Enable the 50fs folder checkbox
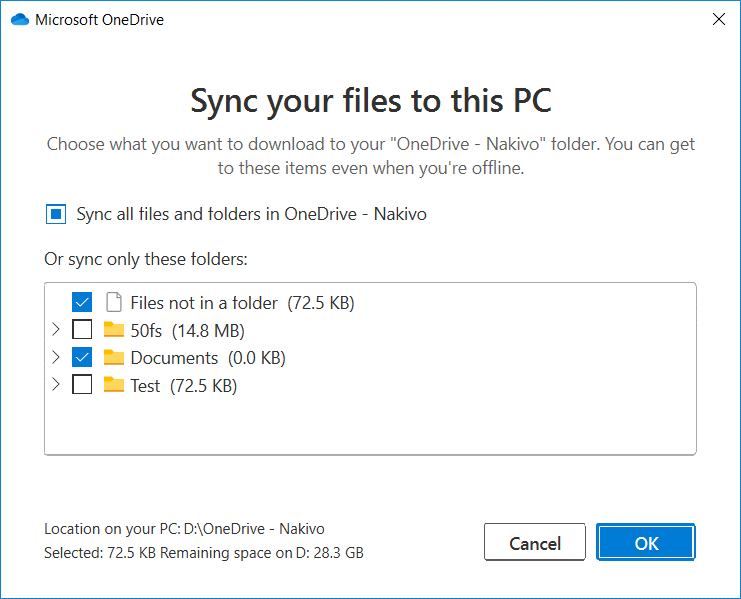The image size is (741, 599). 82,330
